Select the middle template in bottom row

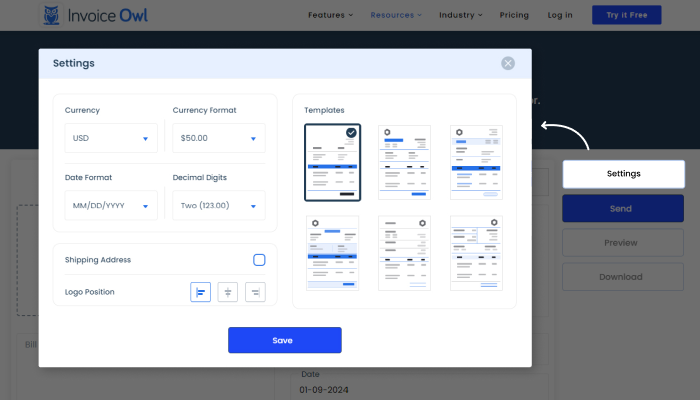pyautogui.click(x=404, y=253)
